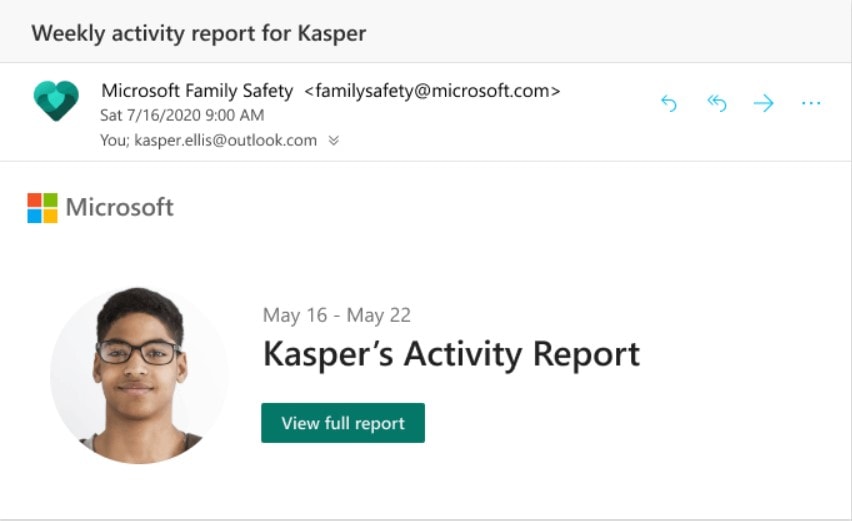
Task: Open the more actions ellipsis menu
Action: pos(811,103)
